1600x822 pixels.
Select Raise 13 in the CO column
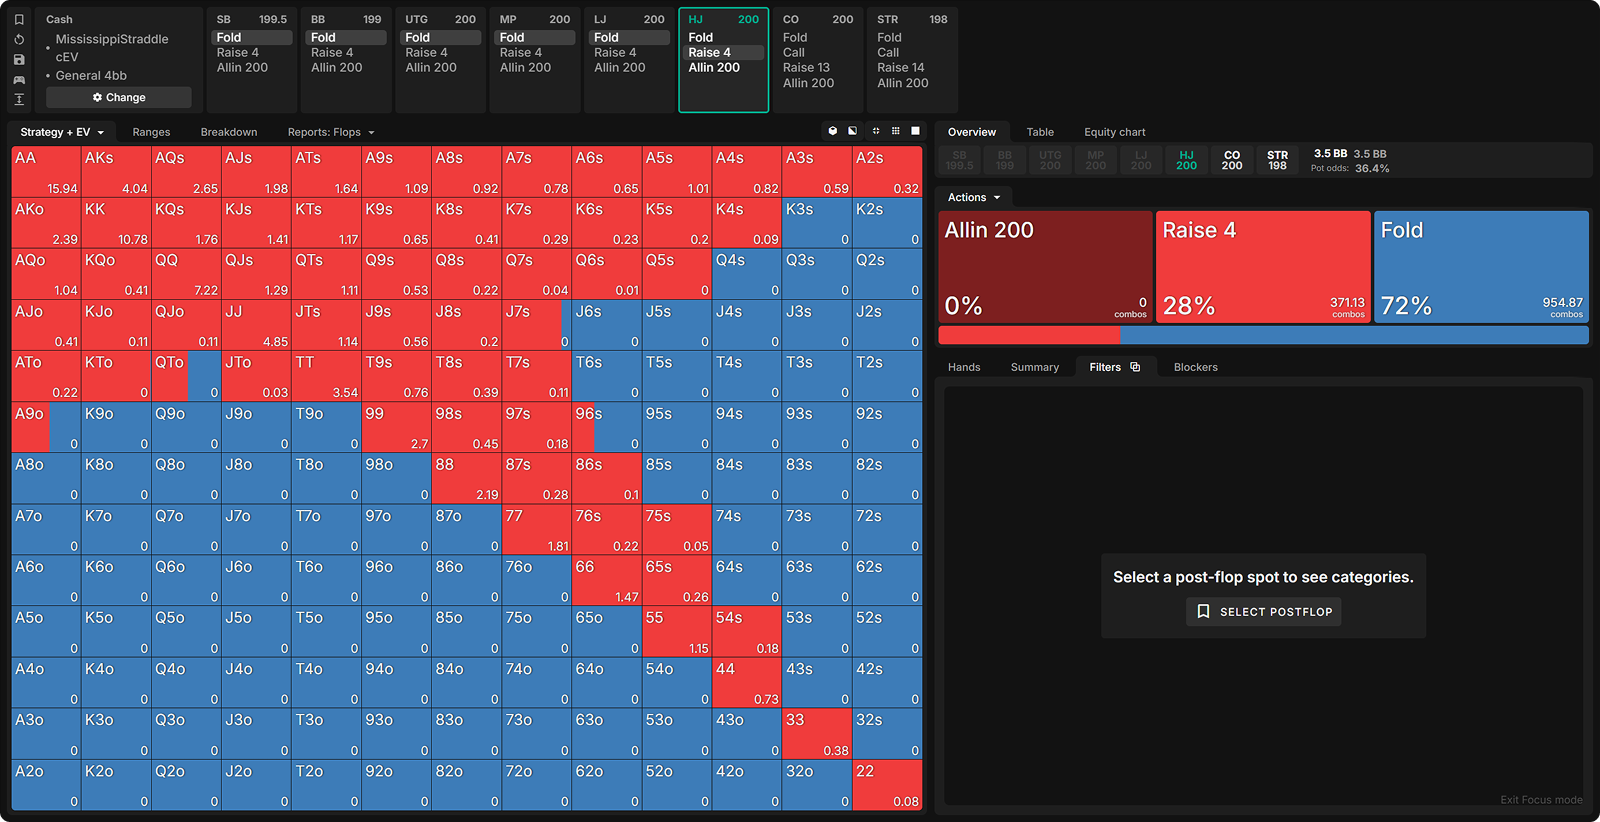click(x=806, y=68)
